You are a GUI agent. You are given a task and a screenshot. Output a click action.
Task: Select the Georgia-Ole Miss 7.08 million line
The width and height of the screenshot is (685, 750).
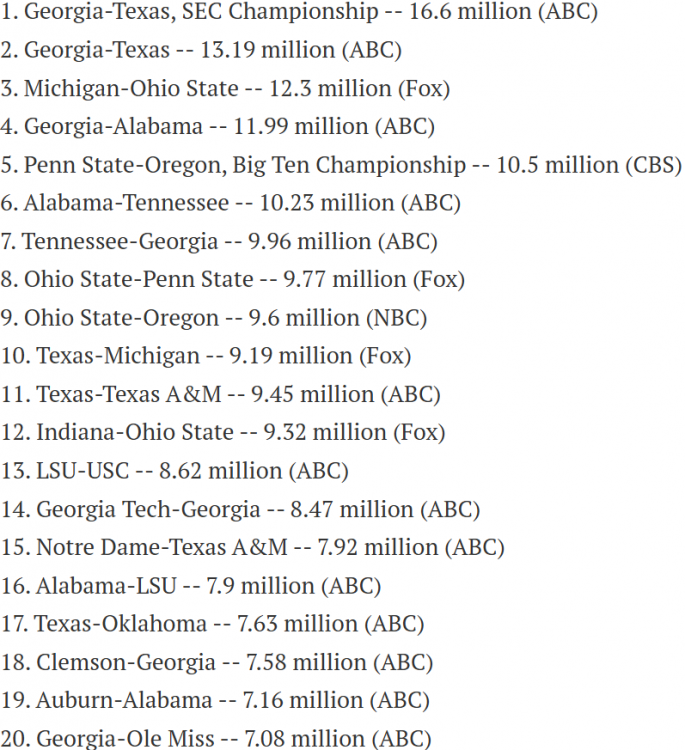click(x=216, y=738)
